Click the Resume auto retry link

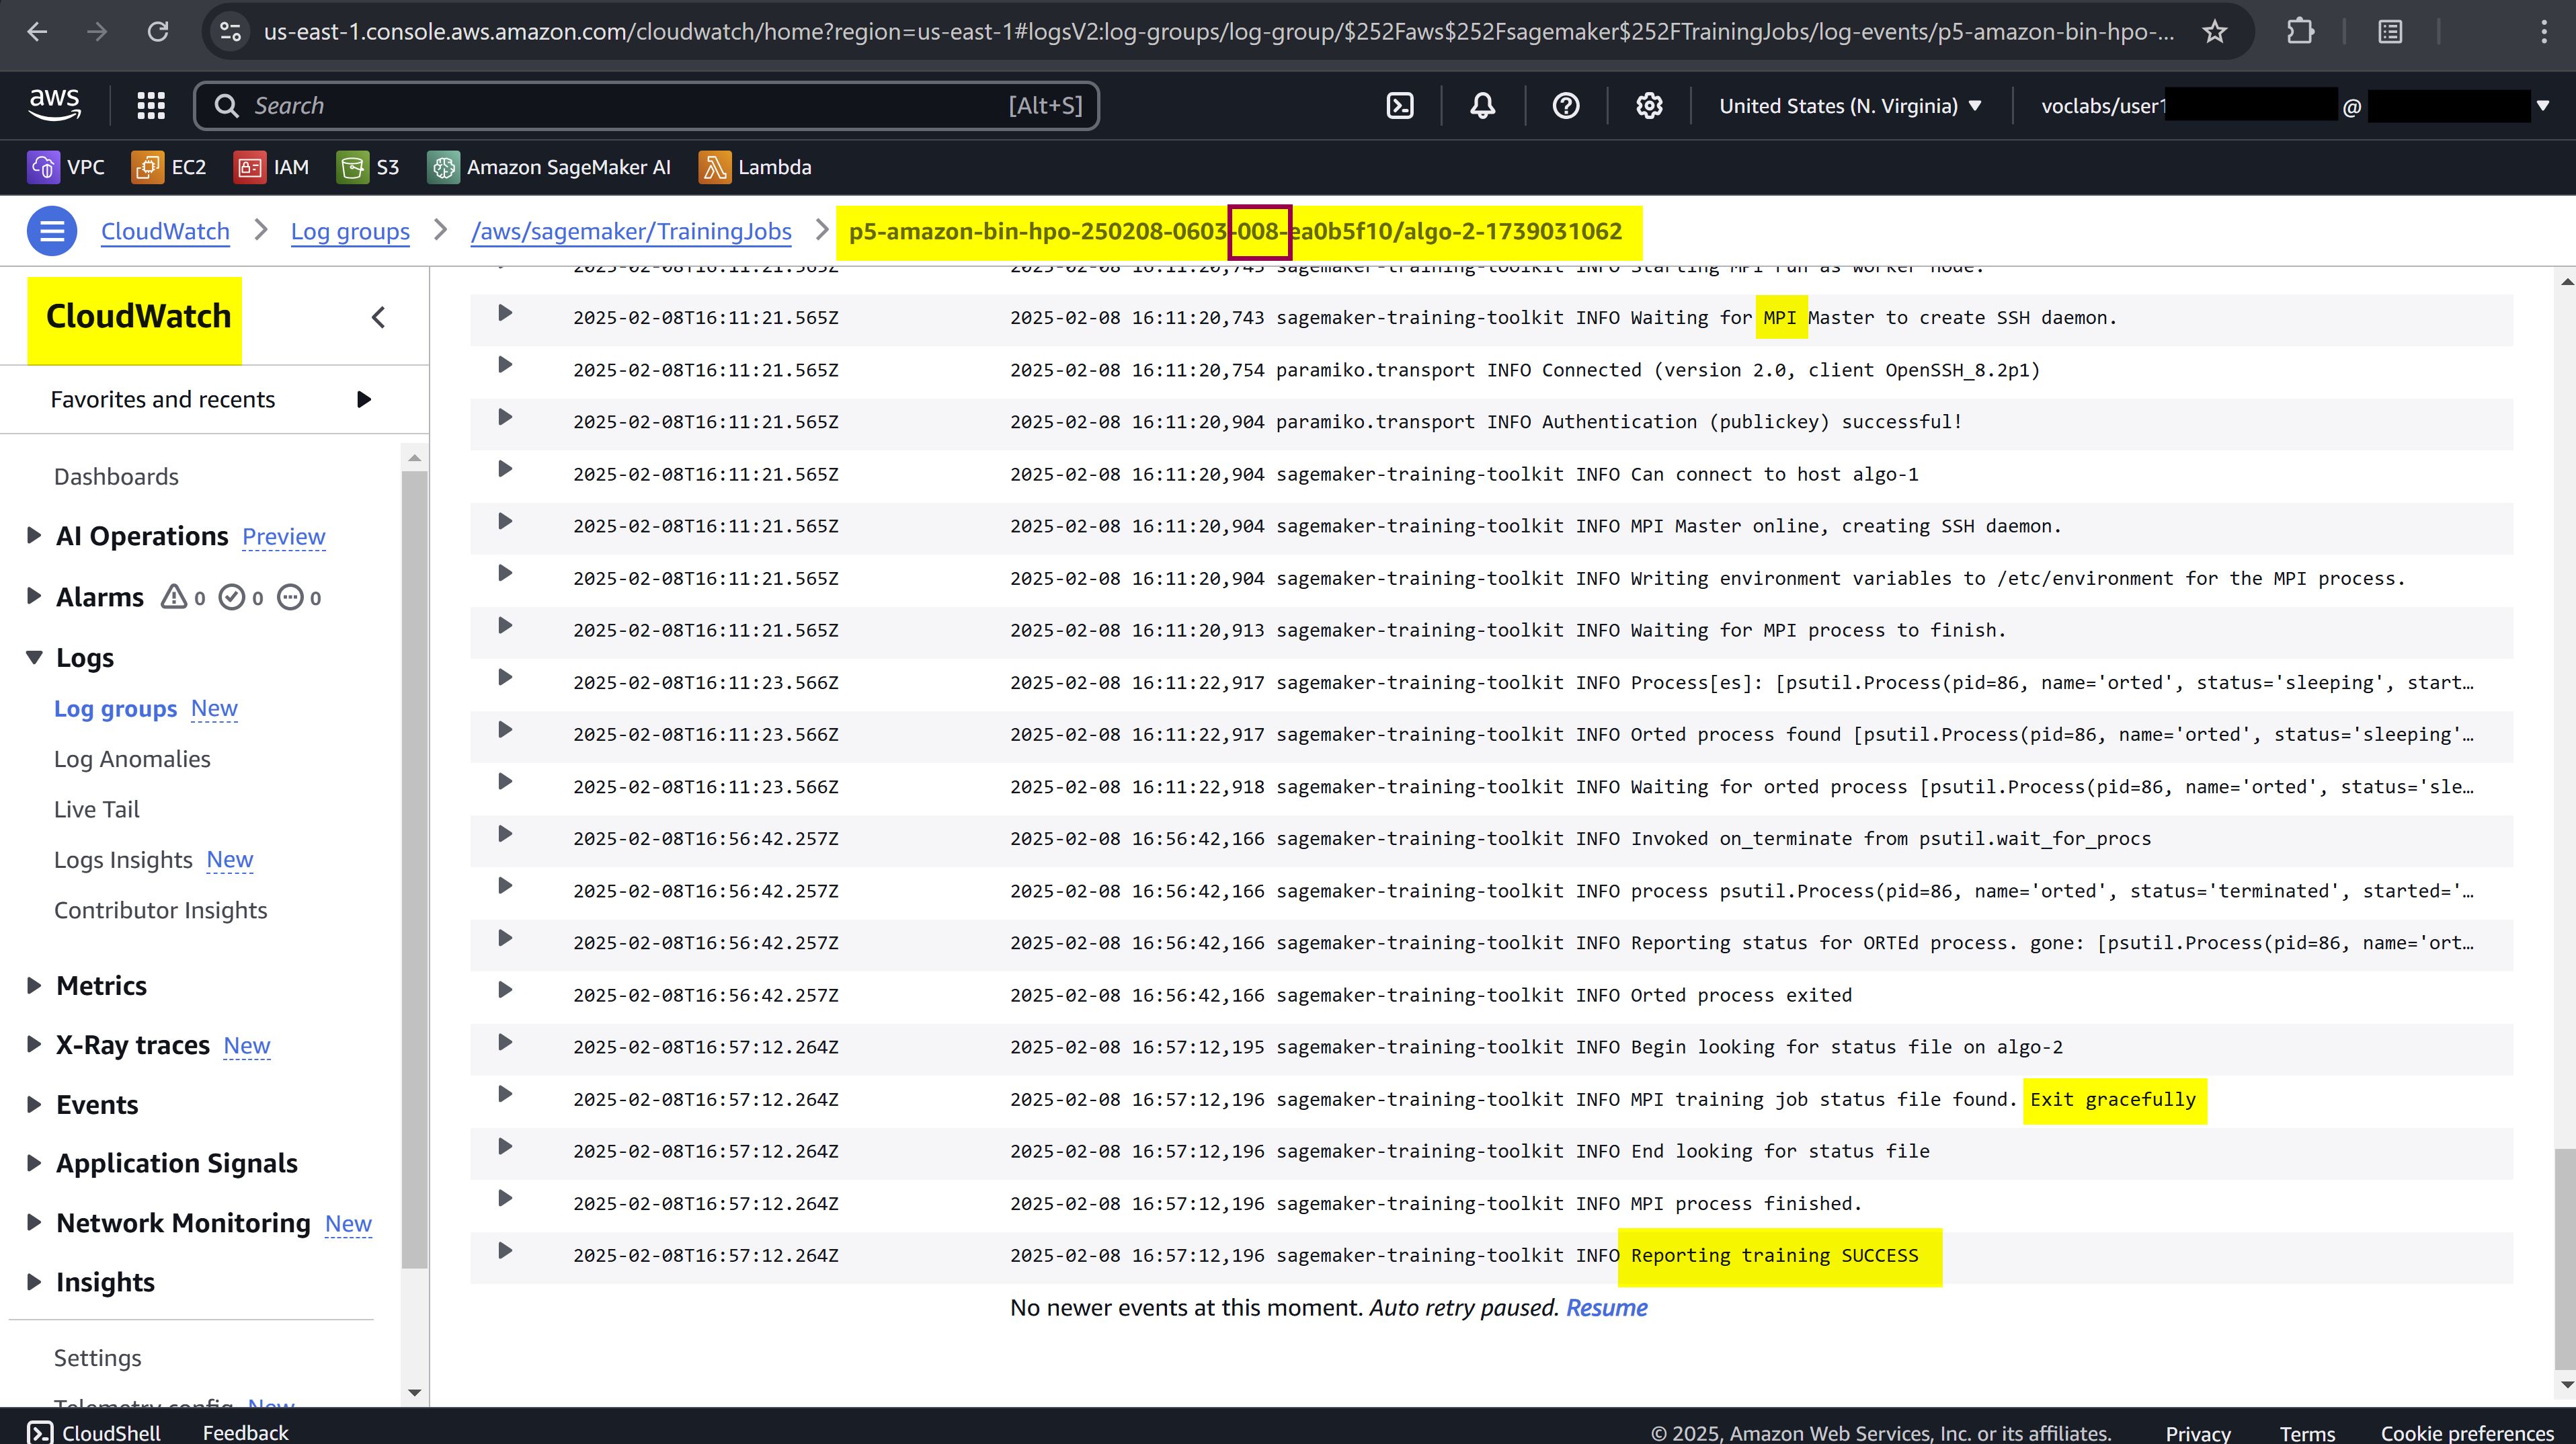pos(1606,1308)
